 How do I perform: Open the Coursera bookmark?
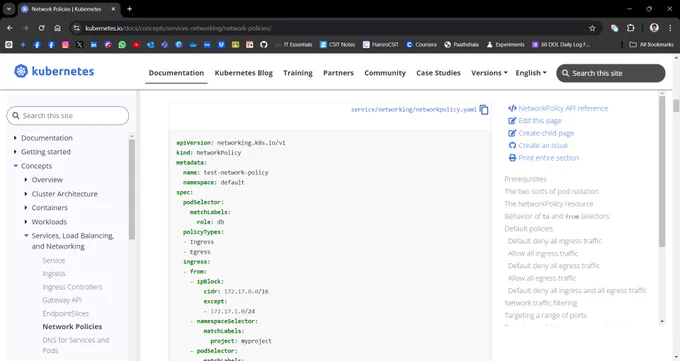pyautogui.click(x=421, y=45)
